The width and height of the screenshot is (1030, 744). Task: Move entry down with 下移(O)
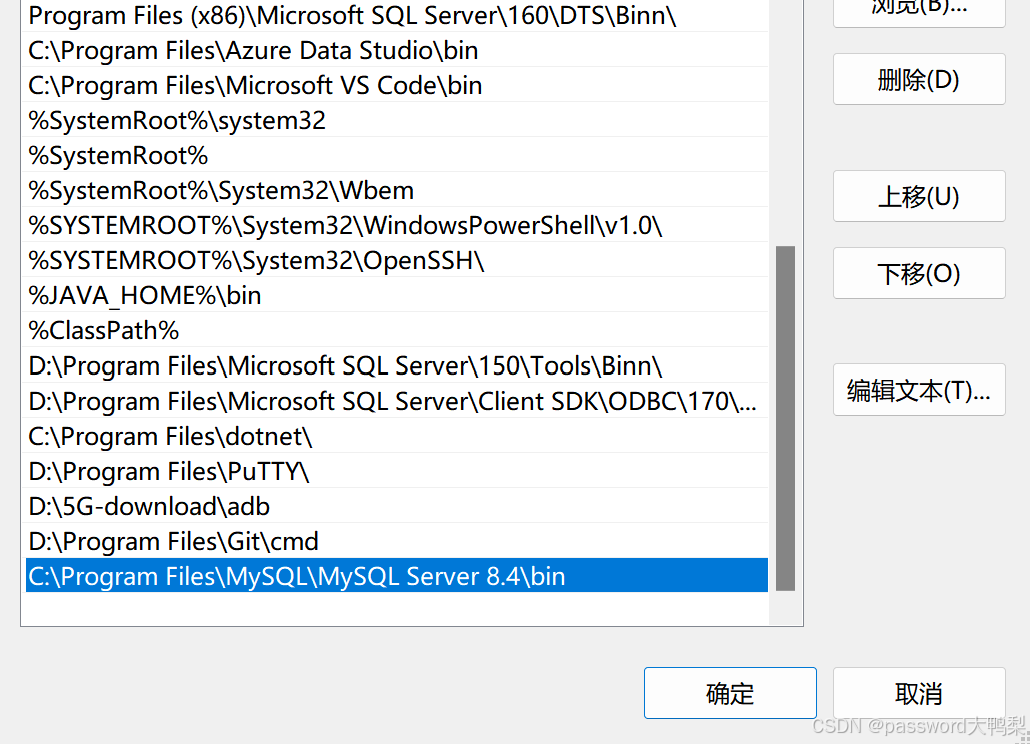point(919,273)
